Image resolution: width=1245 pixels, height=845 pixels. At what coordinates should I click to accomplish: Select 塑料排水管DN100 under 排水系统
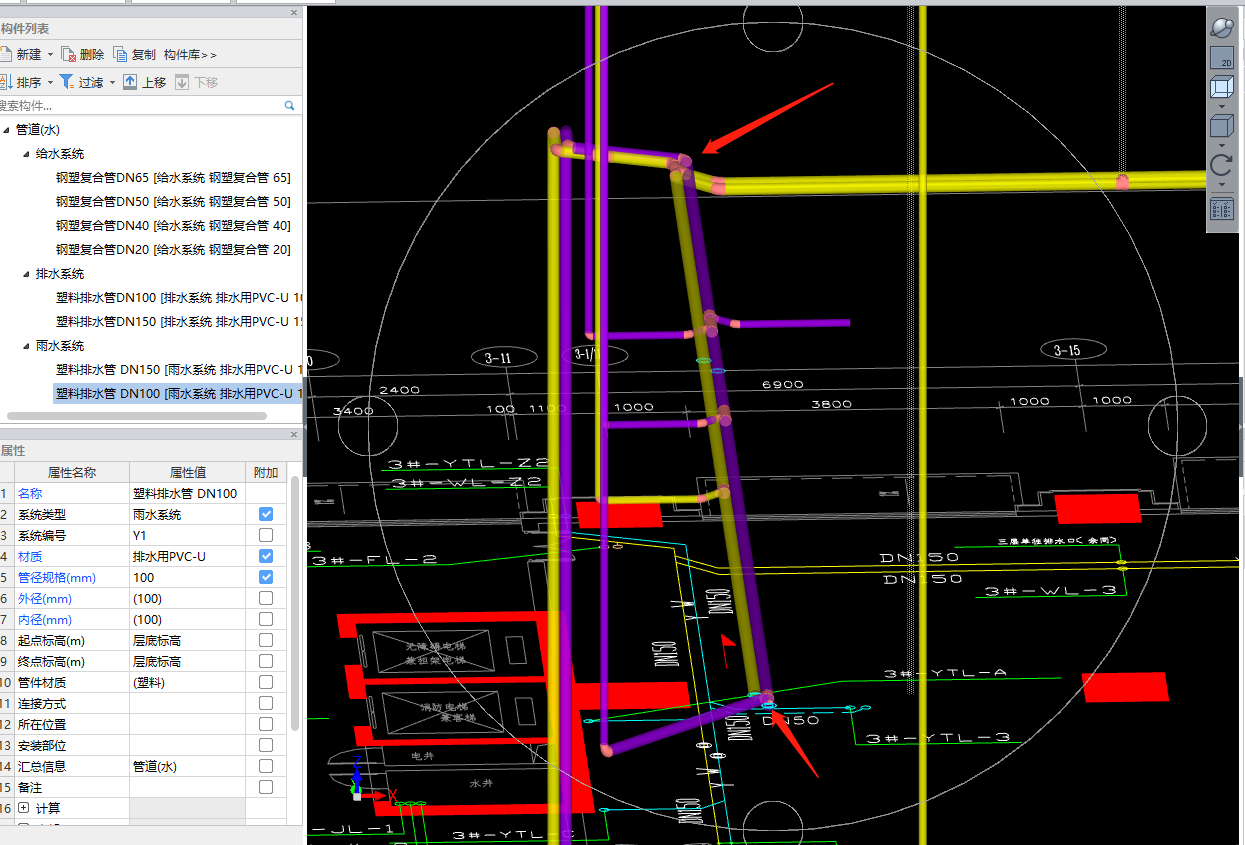179,298
